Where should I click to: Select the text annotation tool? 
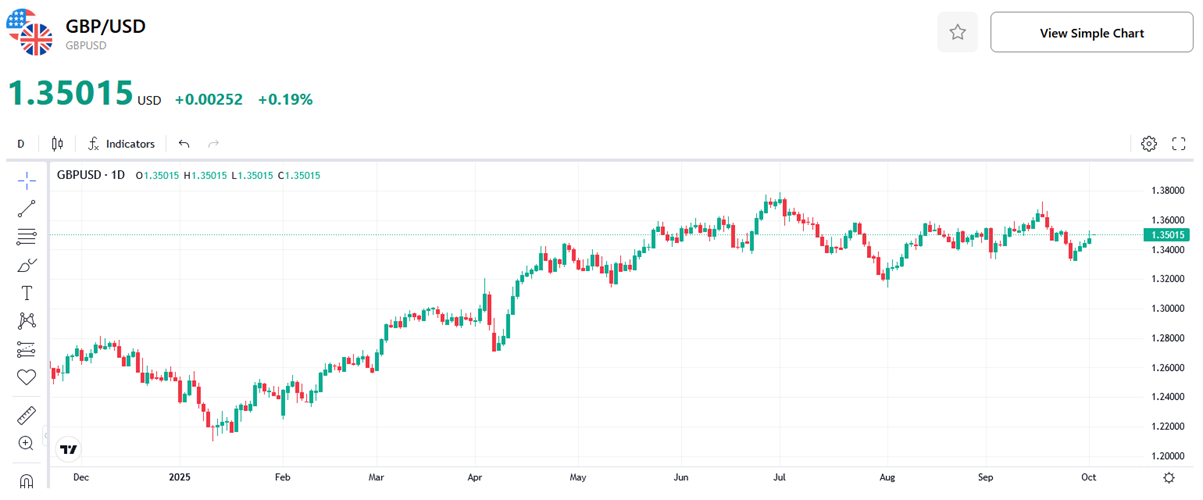pyautogui.click(x=27, y=293)
